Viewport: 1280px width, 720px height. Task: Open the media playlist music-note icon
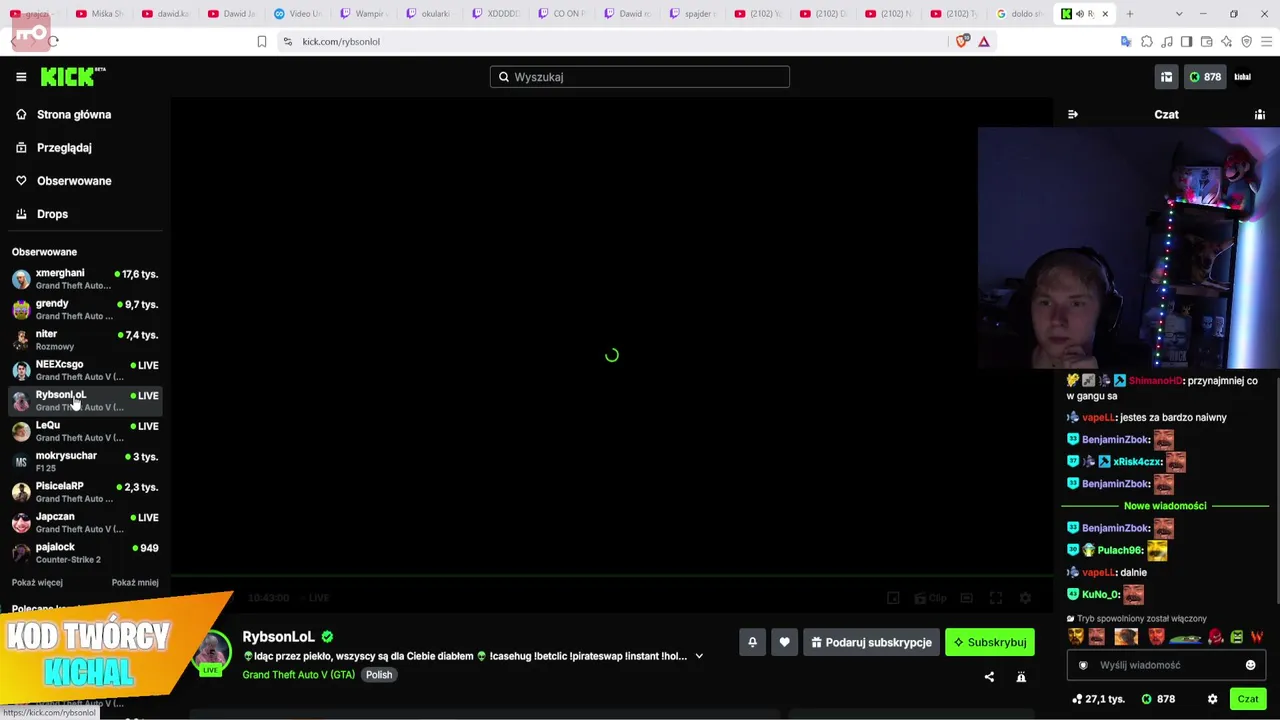1166,41
